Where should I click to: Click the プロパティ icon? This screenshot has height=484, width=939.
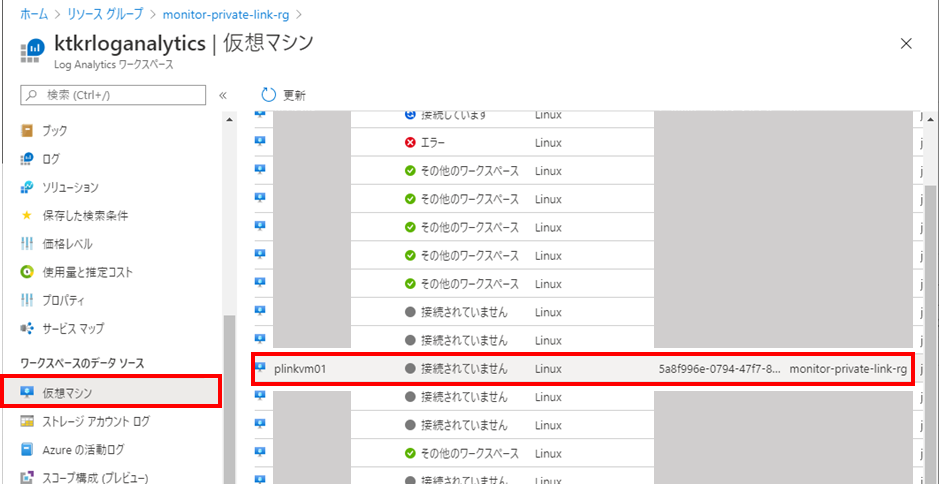point(27,300)
